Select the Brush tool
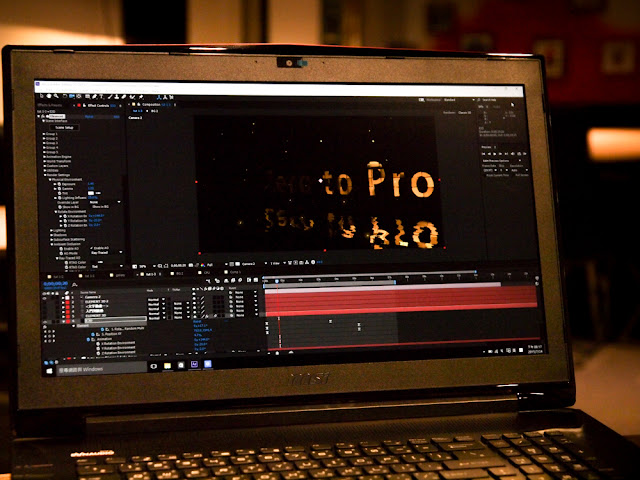The width and height of the screenshot is (640, 480). click(x=110, y=97)
